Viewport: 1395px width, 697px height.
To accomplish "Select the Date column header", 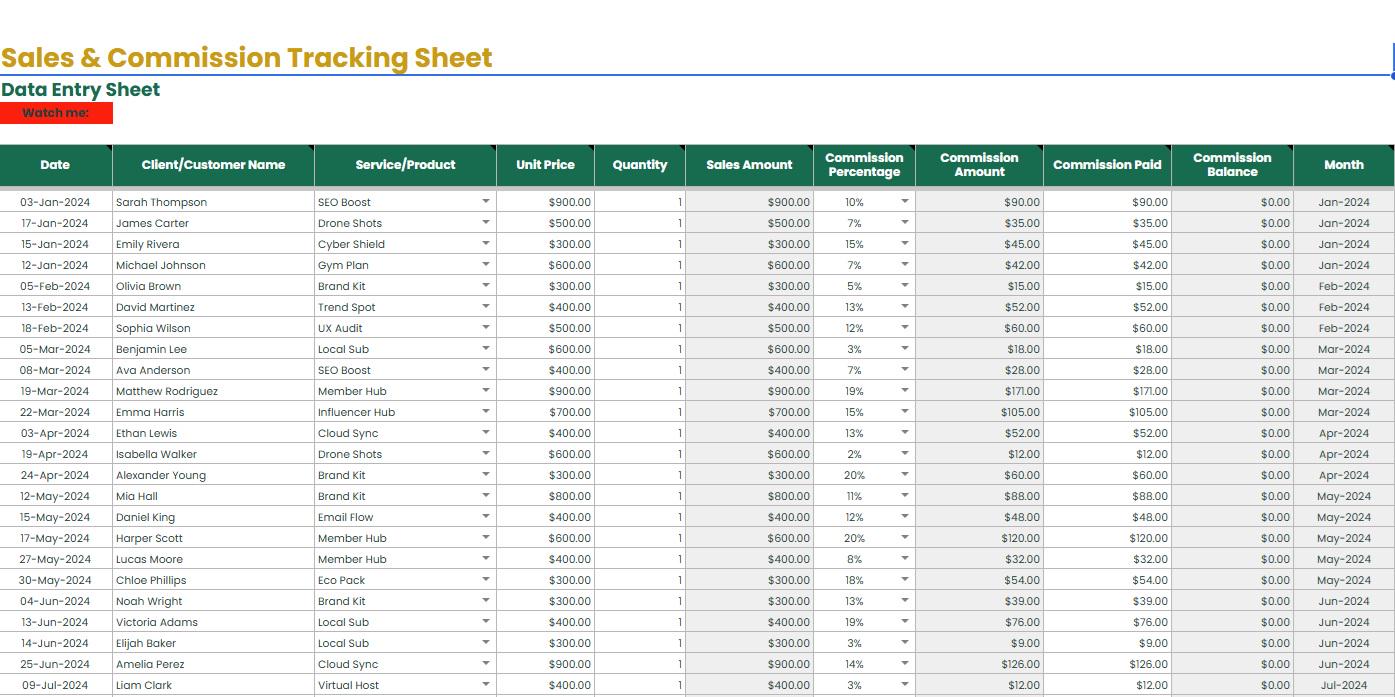I will (x=56, y=165).
